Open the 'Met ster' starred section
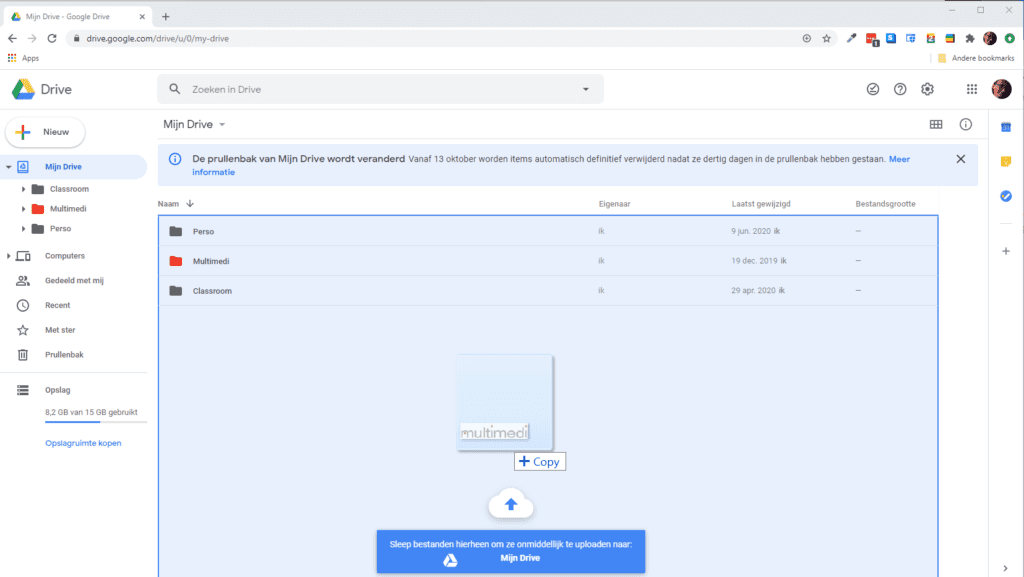This screenshot has height=577, width=1024. [60, 330]
